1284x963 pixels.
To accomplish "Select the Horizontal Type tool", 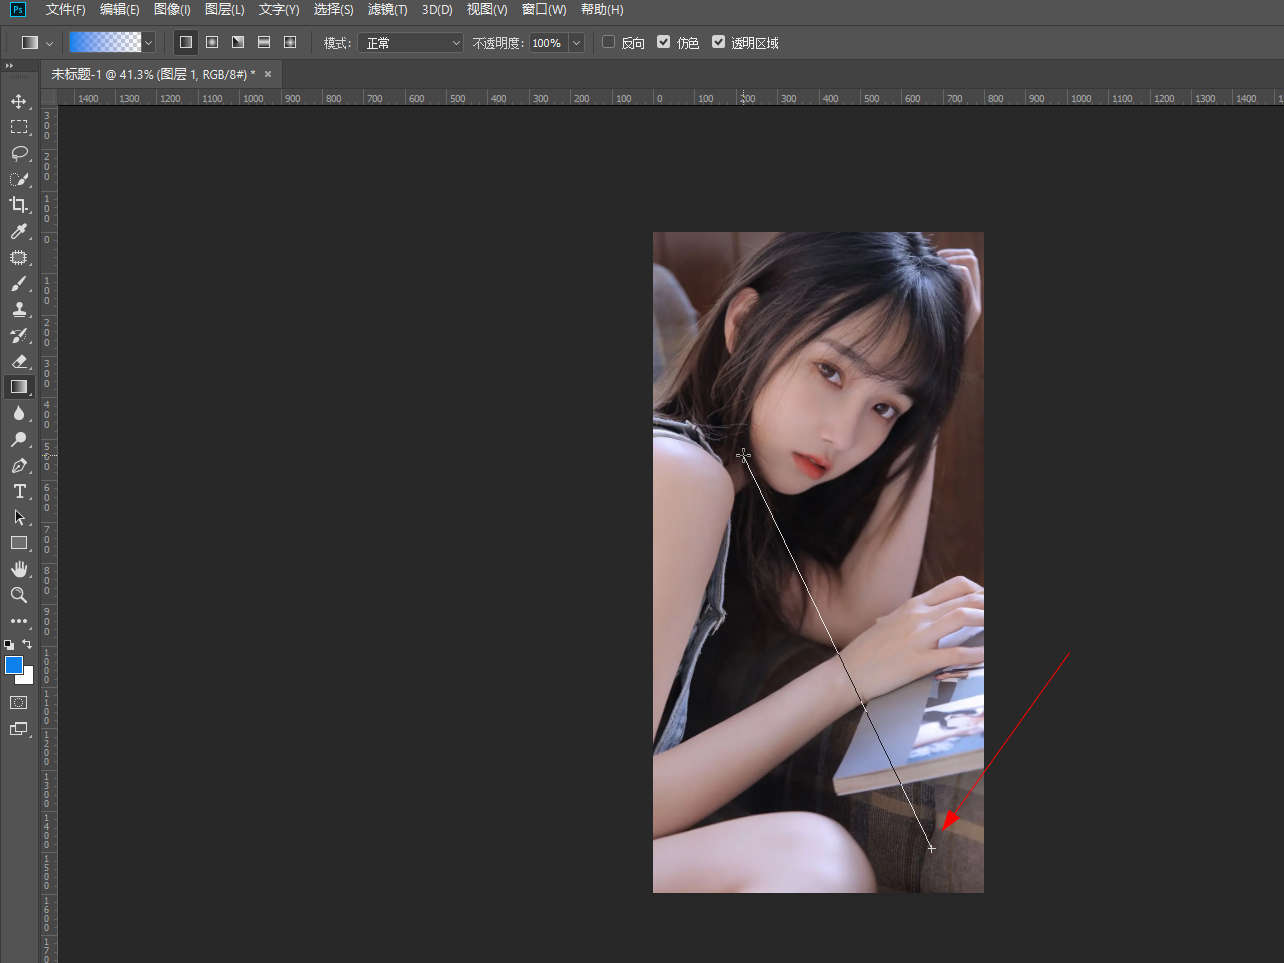I will click(x=19, y=491).
